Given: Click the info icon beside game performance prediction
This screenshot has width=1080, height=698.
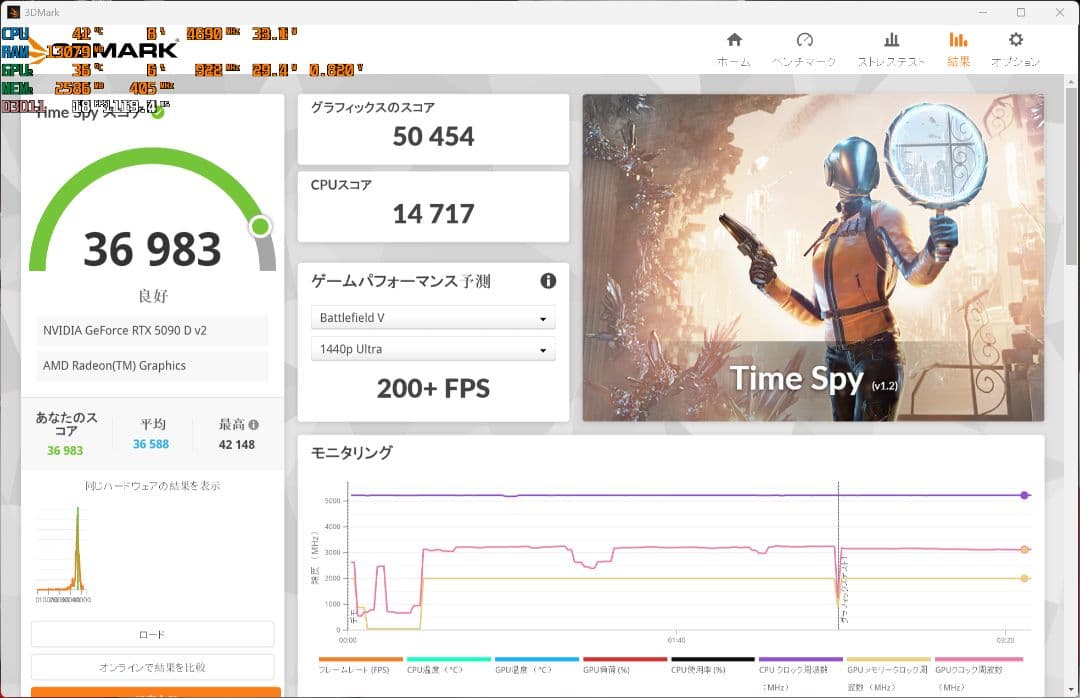Looking at the screenshot, I should pyautogui.click(x=548, y=281).
